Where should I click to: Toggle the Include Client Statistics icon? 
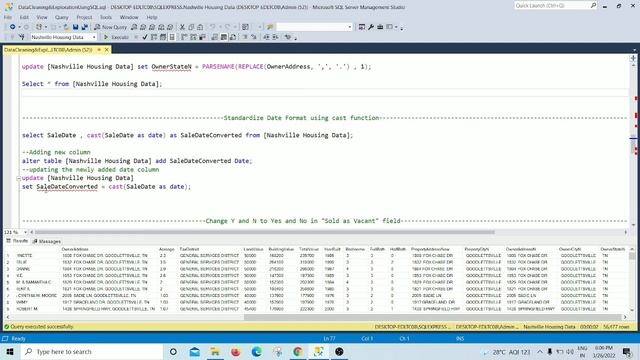tap(202, 37)
